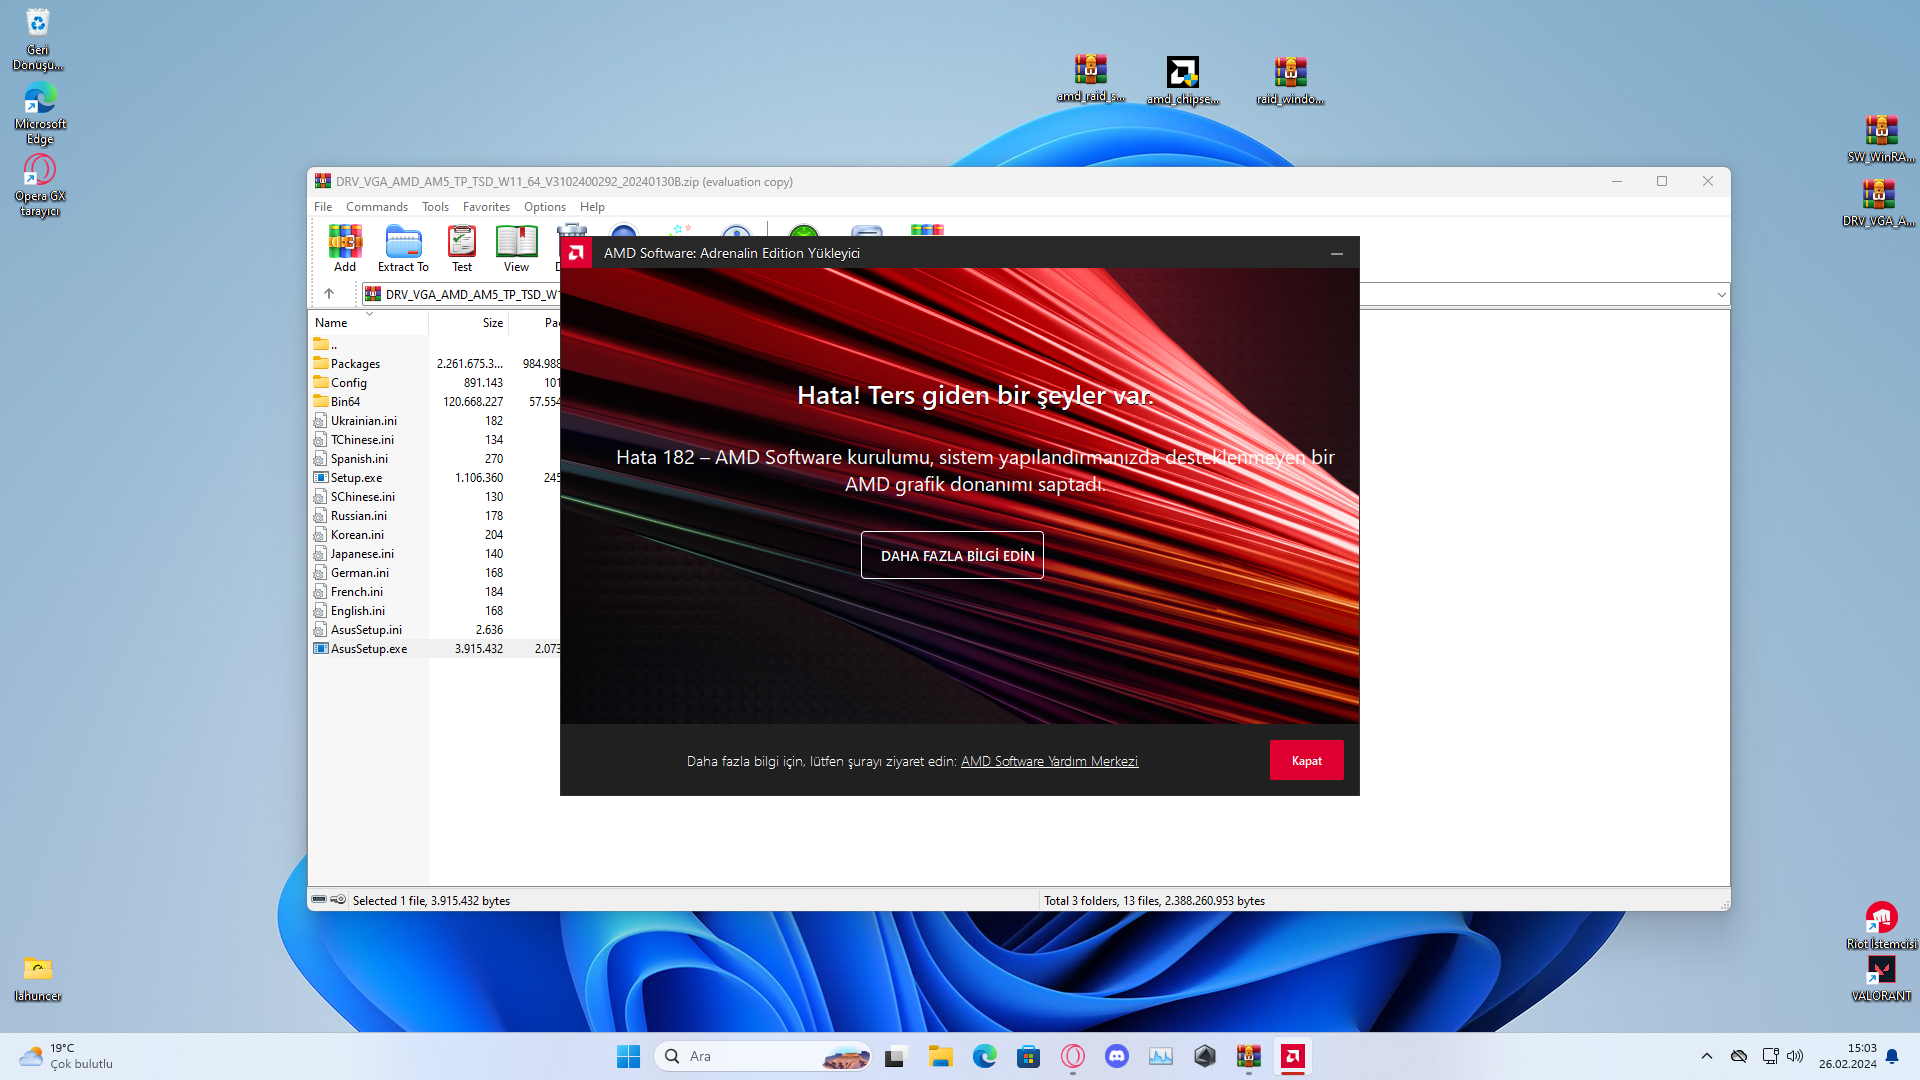Image resolution: width=1920 pixels, height=1080 pixels.
Task: Select the Packages folder in the list
Action: tap(356, 364)
